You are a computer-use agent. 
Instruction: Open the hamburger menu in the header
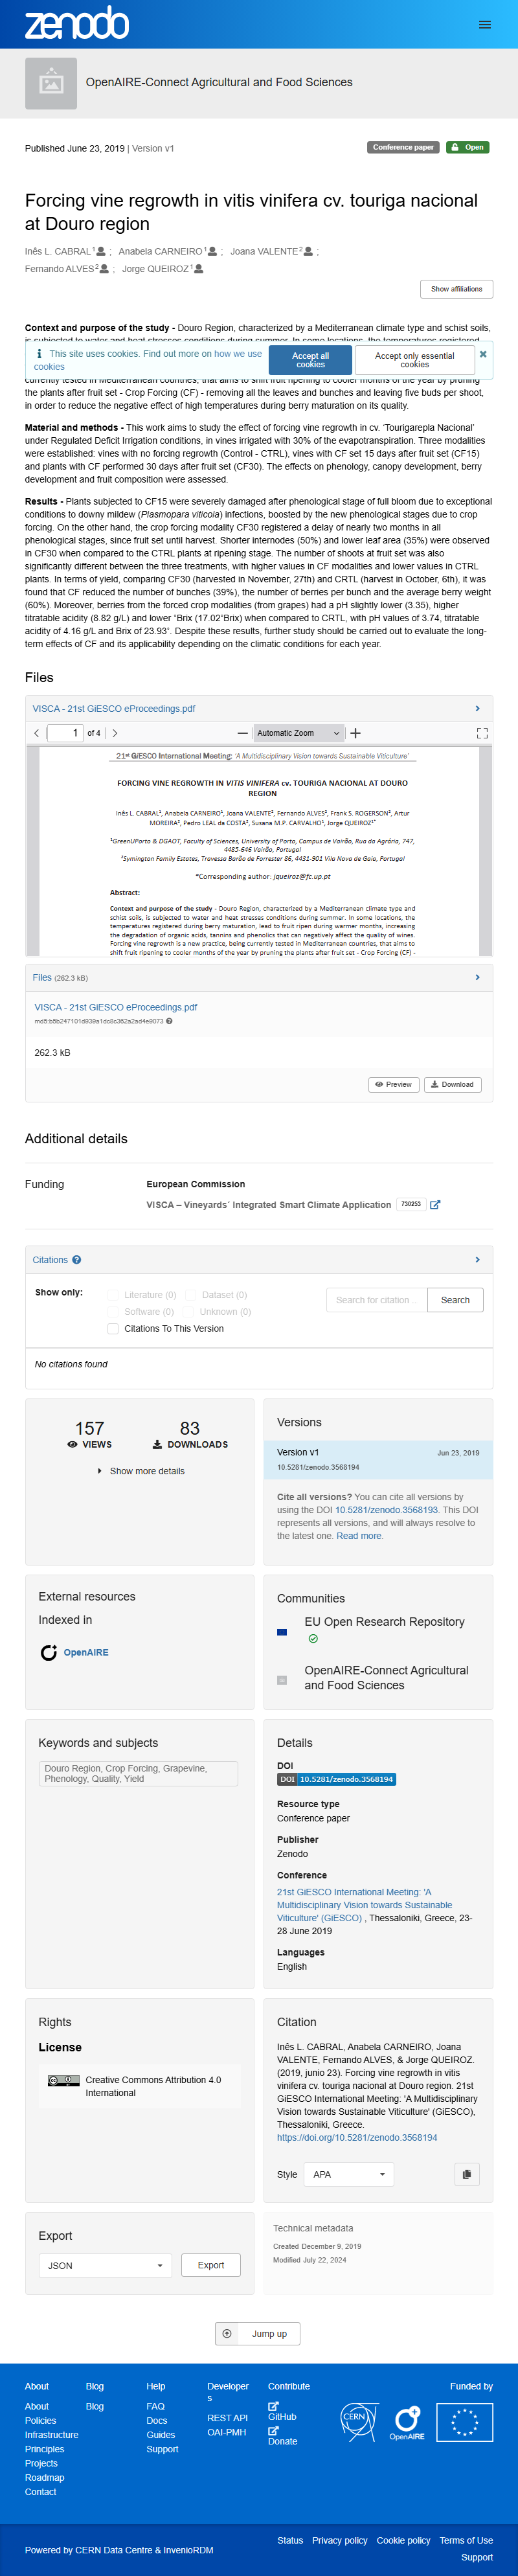pos(484,25)
